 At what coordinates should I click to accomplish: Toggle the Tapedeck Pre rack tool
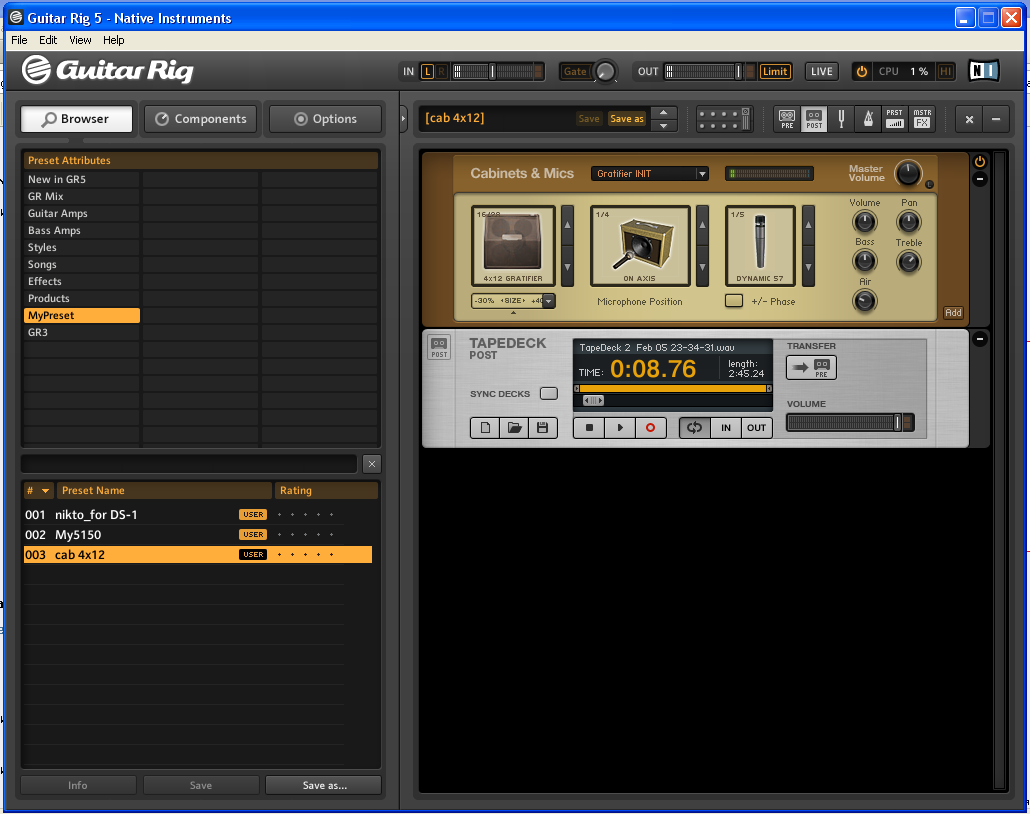(787, 119)
